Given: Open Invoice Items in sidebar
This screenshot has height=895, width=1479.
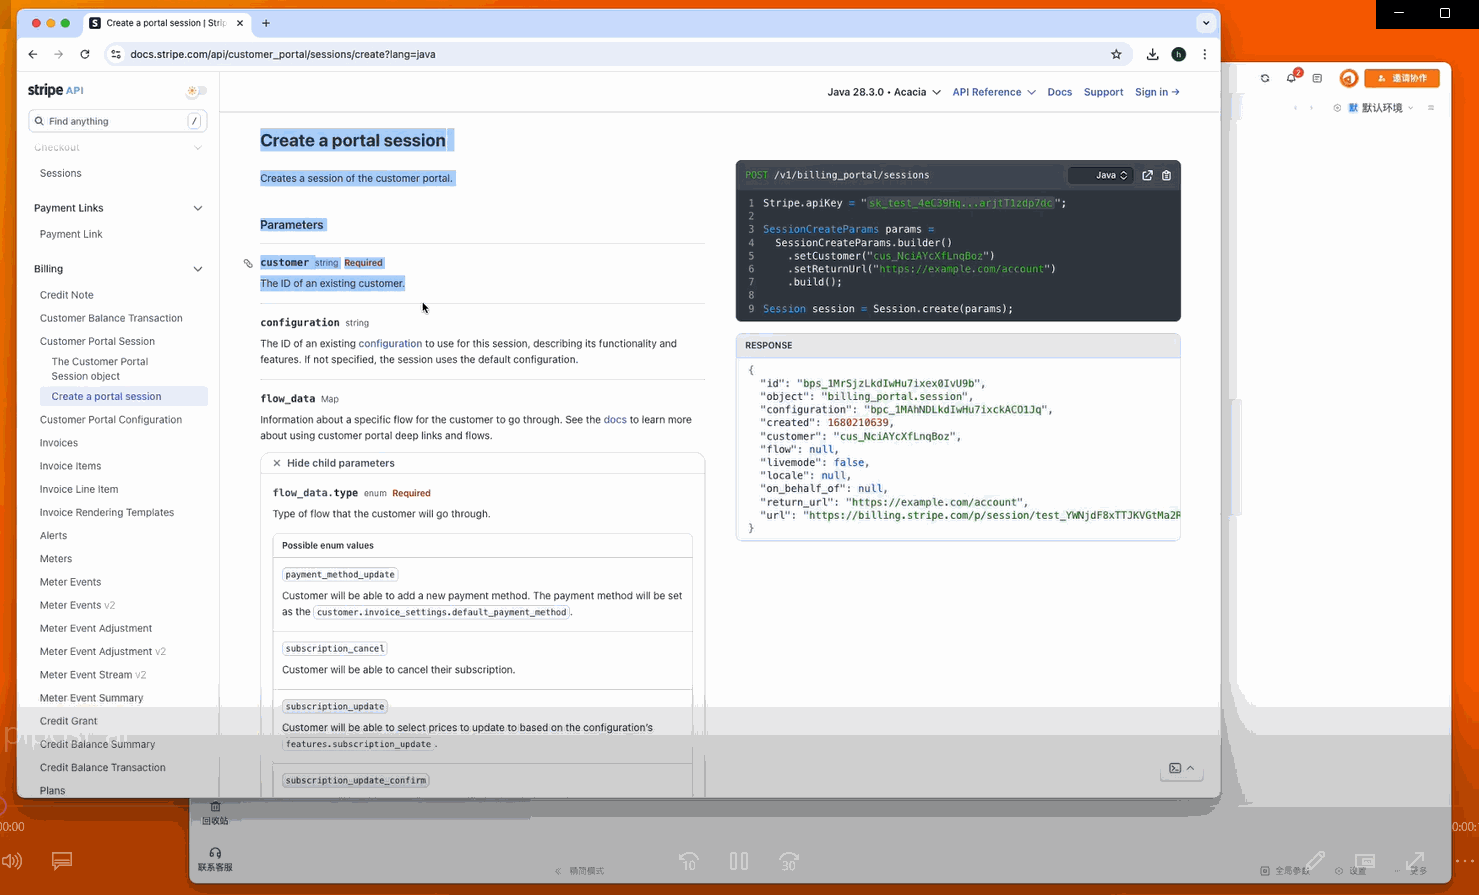Looking at the screenshot, I should pos(70,466).
